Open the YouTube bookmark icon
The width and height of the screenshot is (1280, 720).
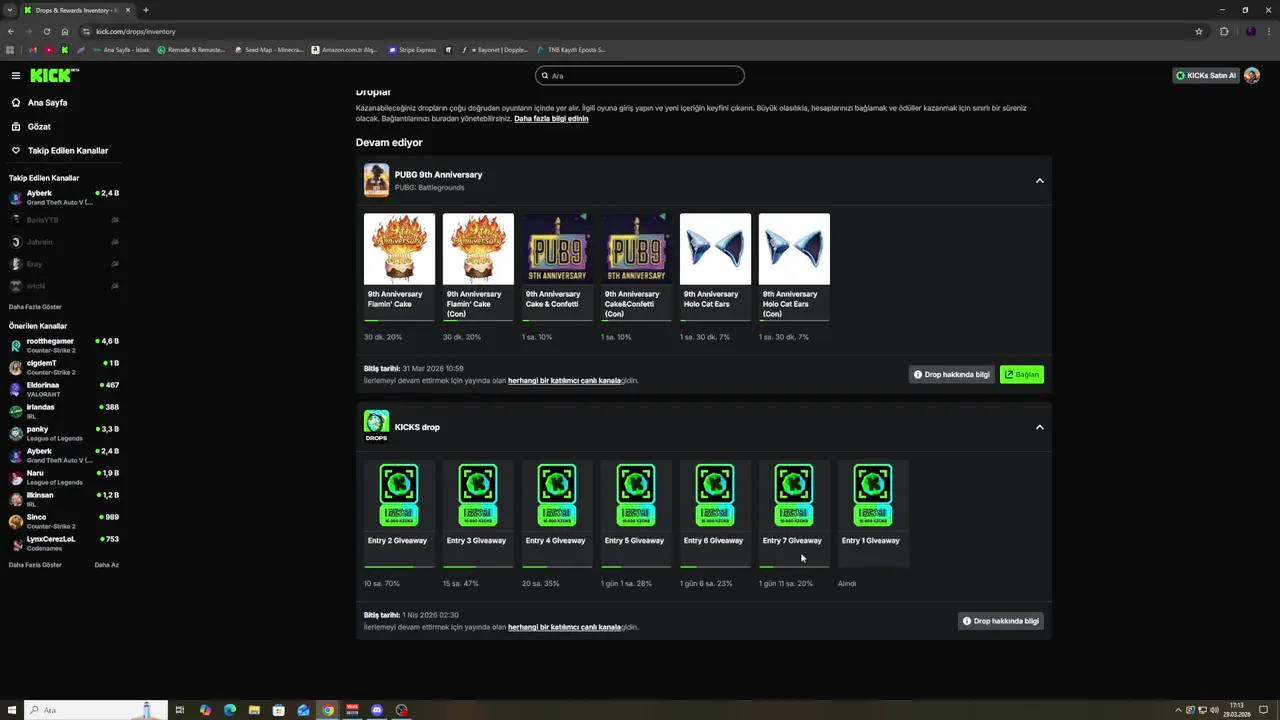point(49,49)
